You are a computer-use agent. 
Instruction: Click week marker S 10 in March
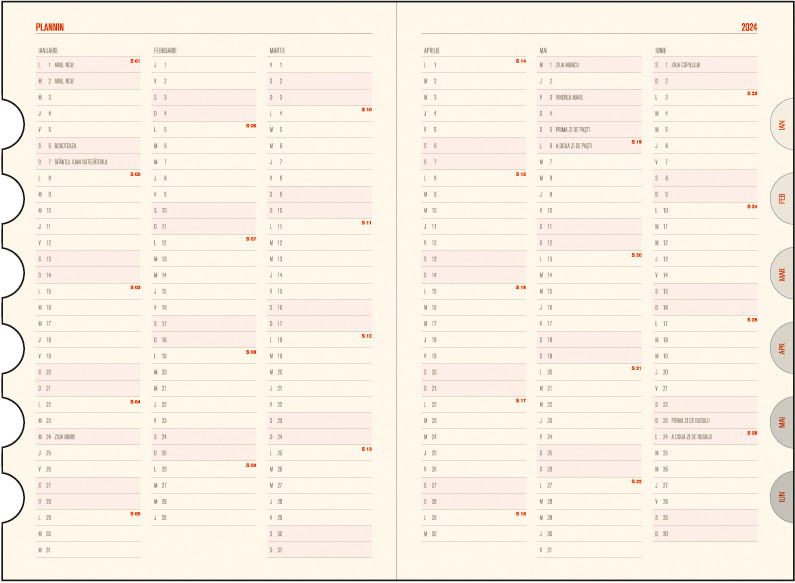[x=366, y=109]
